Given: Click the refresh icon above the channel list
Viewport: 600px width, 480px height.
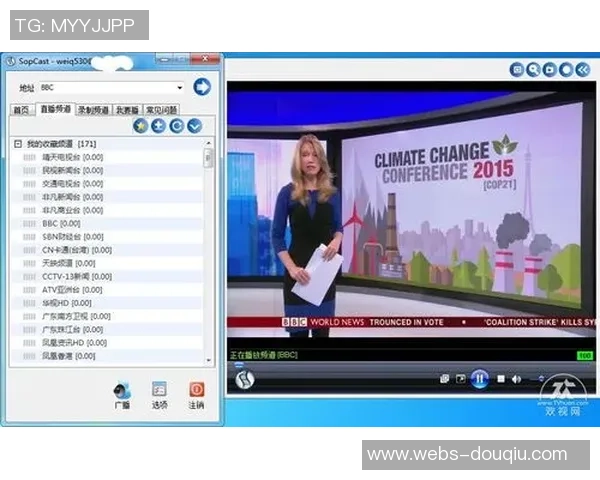Looking at the screenshot, I should (176, 126).
